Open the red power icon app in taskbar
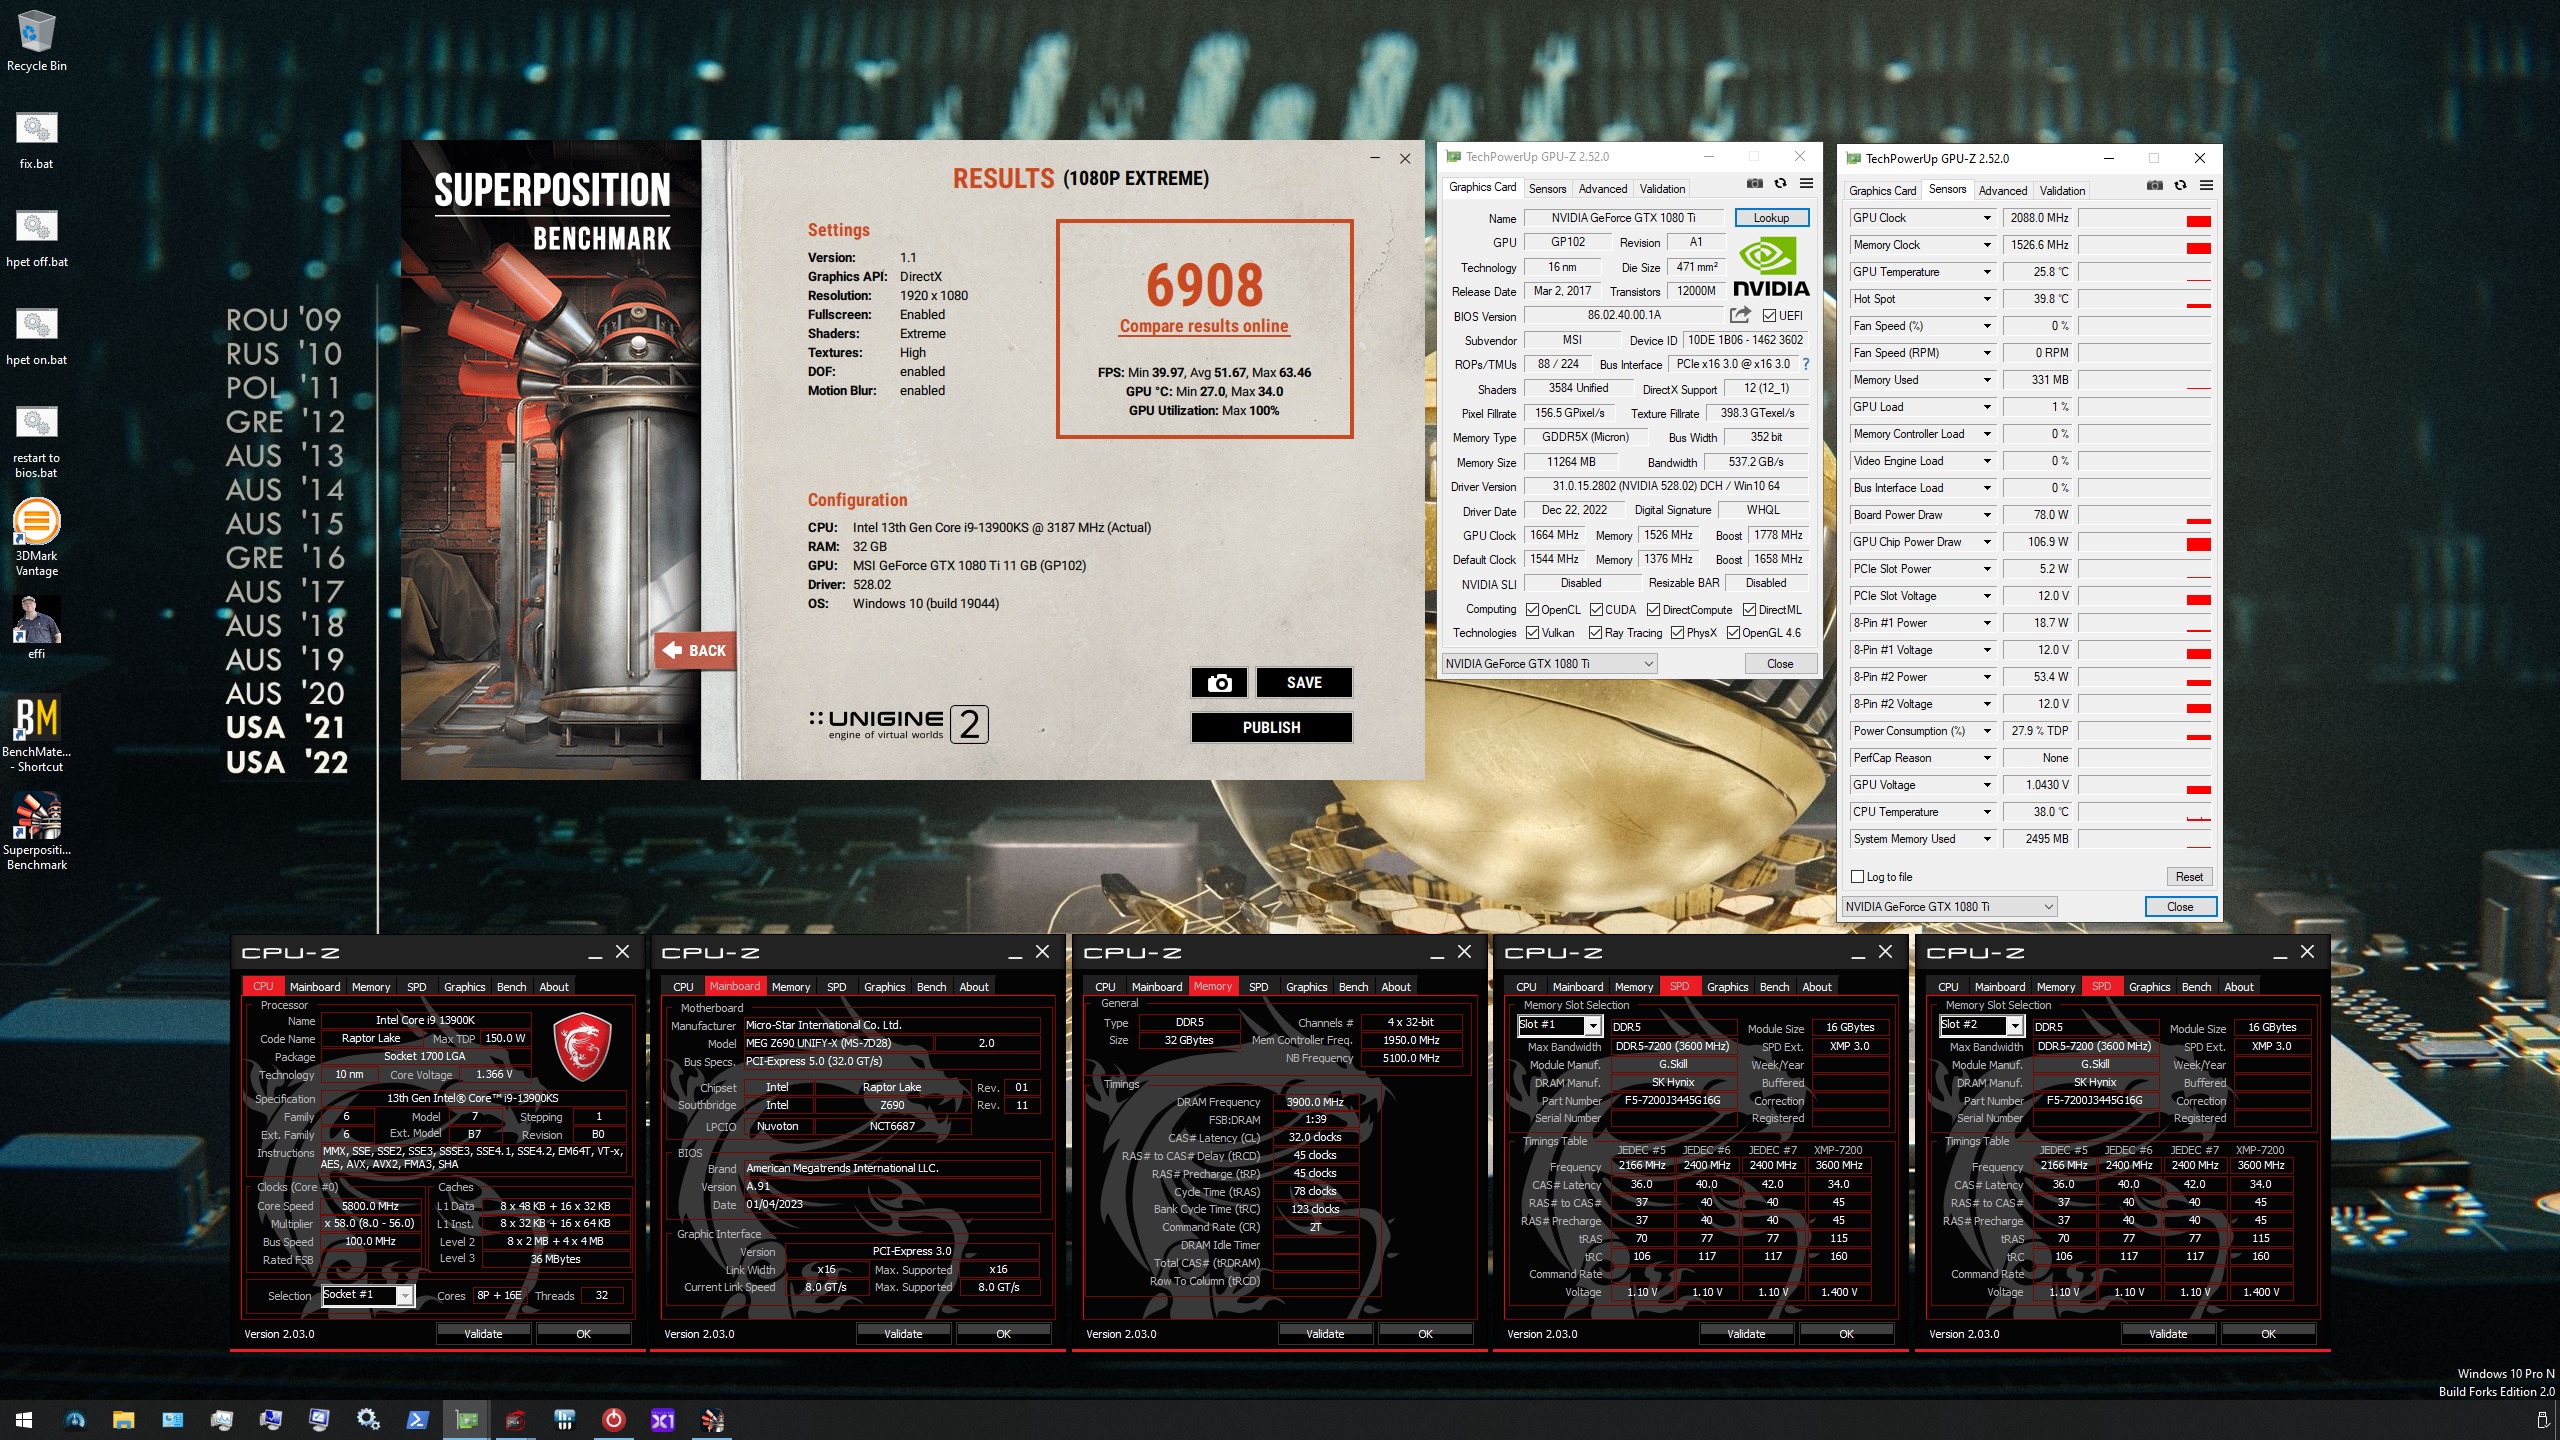 (x=613, y=1420)
